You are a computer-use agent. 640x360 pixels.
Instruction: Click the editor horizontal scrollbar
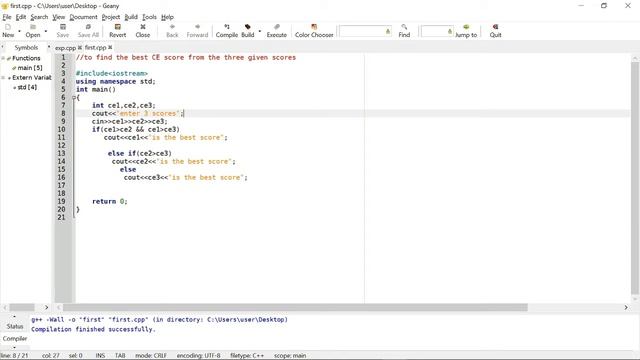click(x=295, y=307)
